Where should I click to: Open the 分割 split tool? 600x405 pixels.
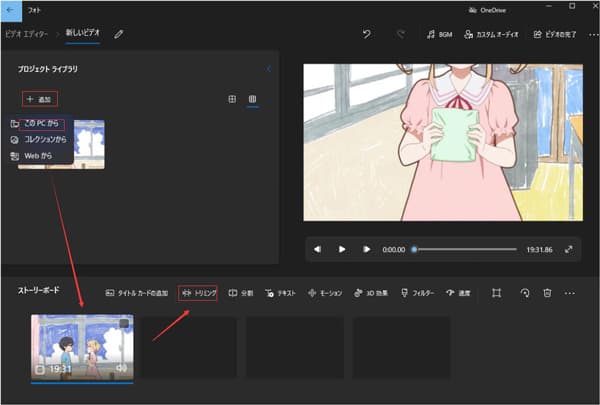241,293
